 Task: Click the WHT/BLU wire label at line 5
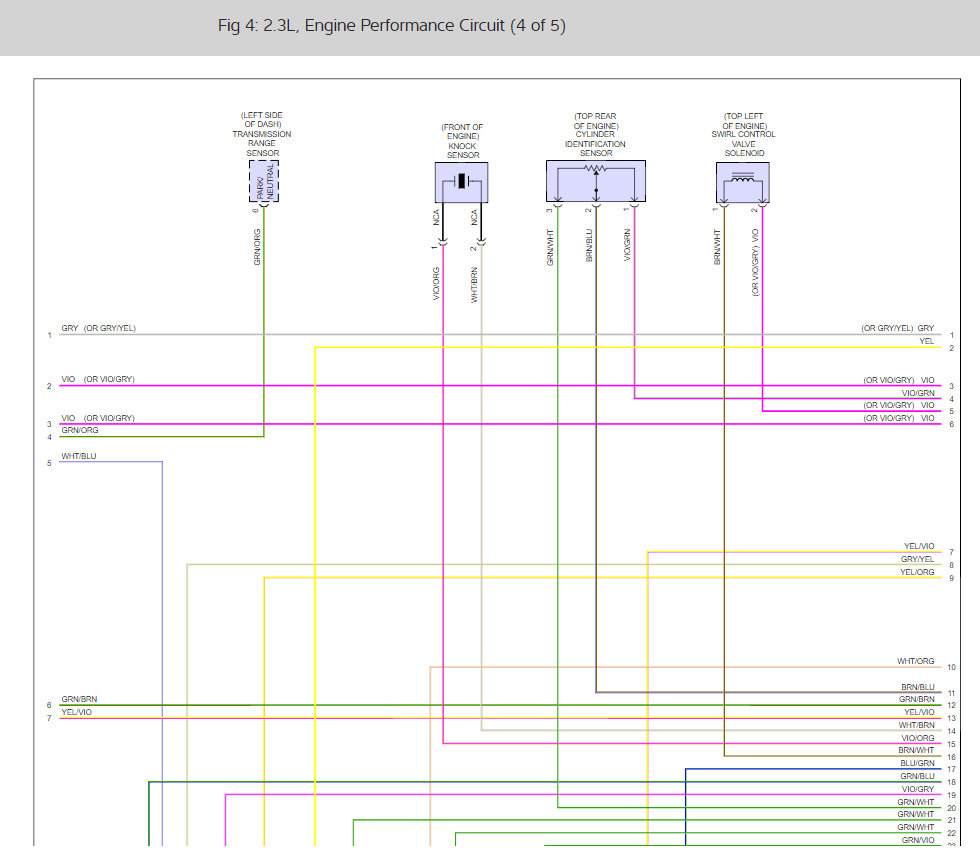coord(79,456)
